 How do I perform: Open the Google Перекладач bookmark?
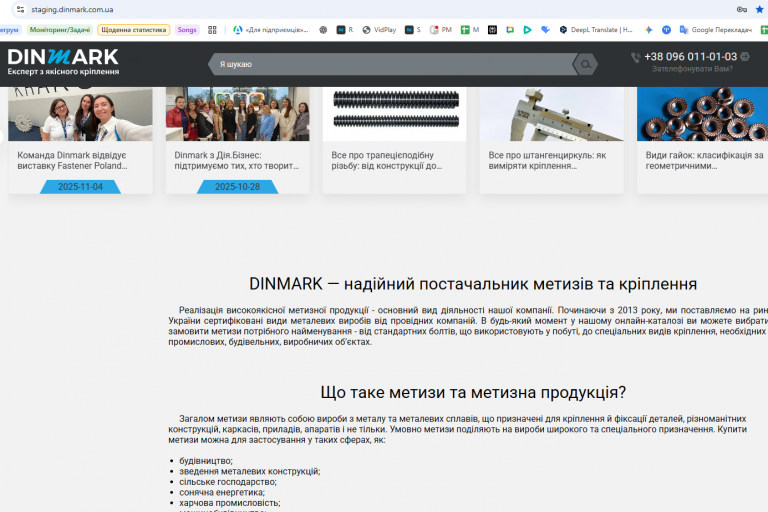pyautogui.click(x=716, y=30)
